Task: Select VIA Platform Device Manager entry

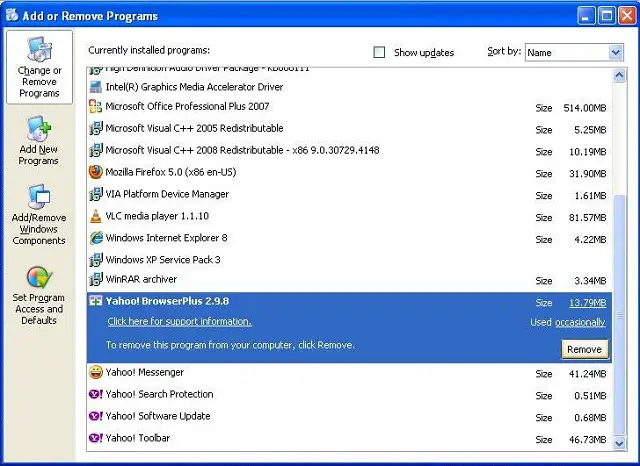Action: tap(349, 195)
